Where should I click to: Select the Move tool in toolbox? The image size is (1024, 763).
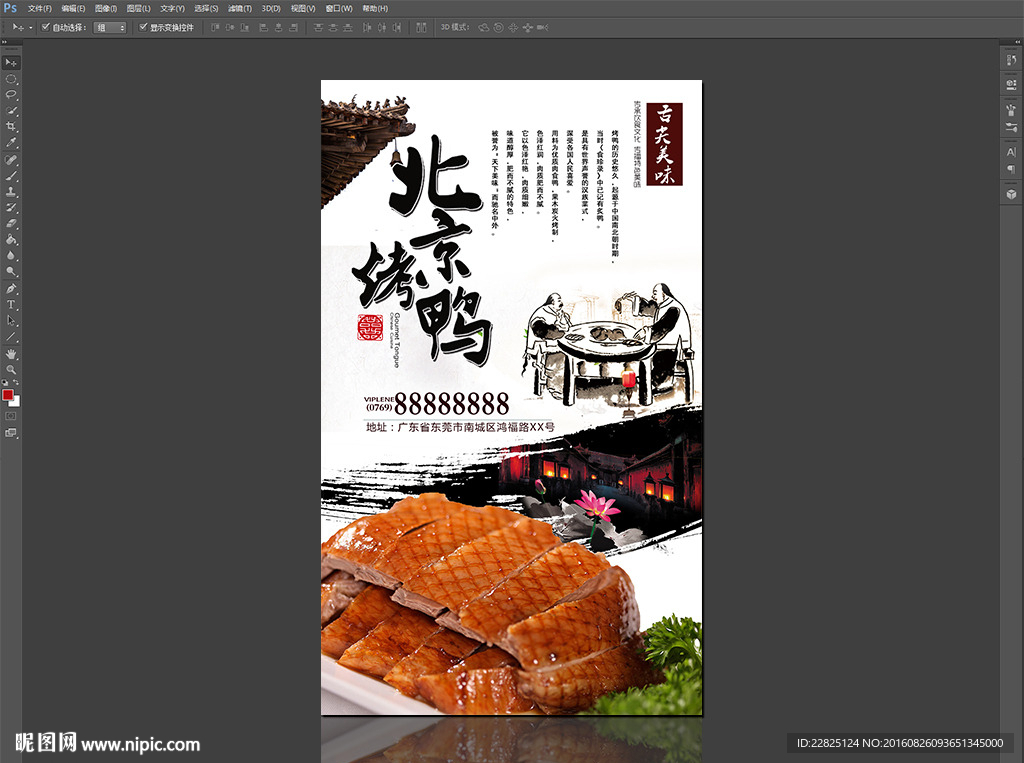click(x=11, y=63)
